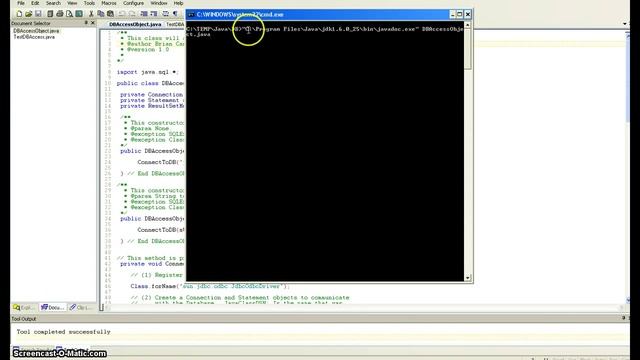The width and height of the screenshot is (640, 360).
Task: Click the Indent block toolbar icon
Action: point(144,14)
